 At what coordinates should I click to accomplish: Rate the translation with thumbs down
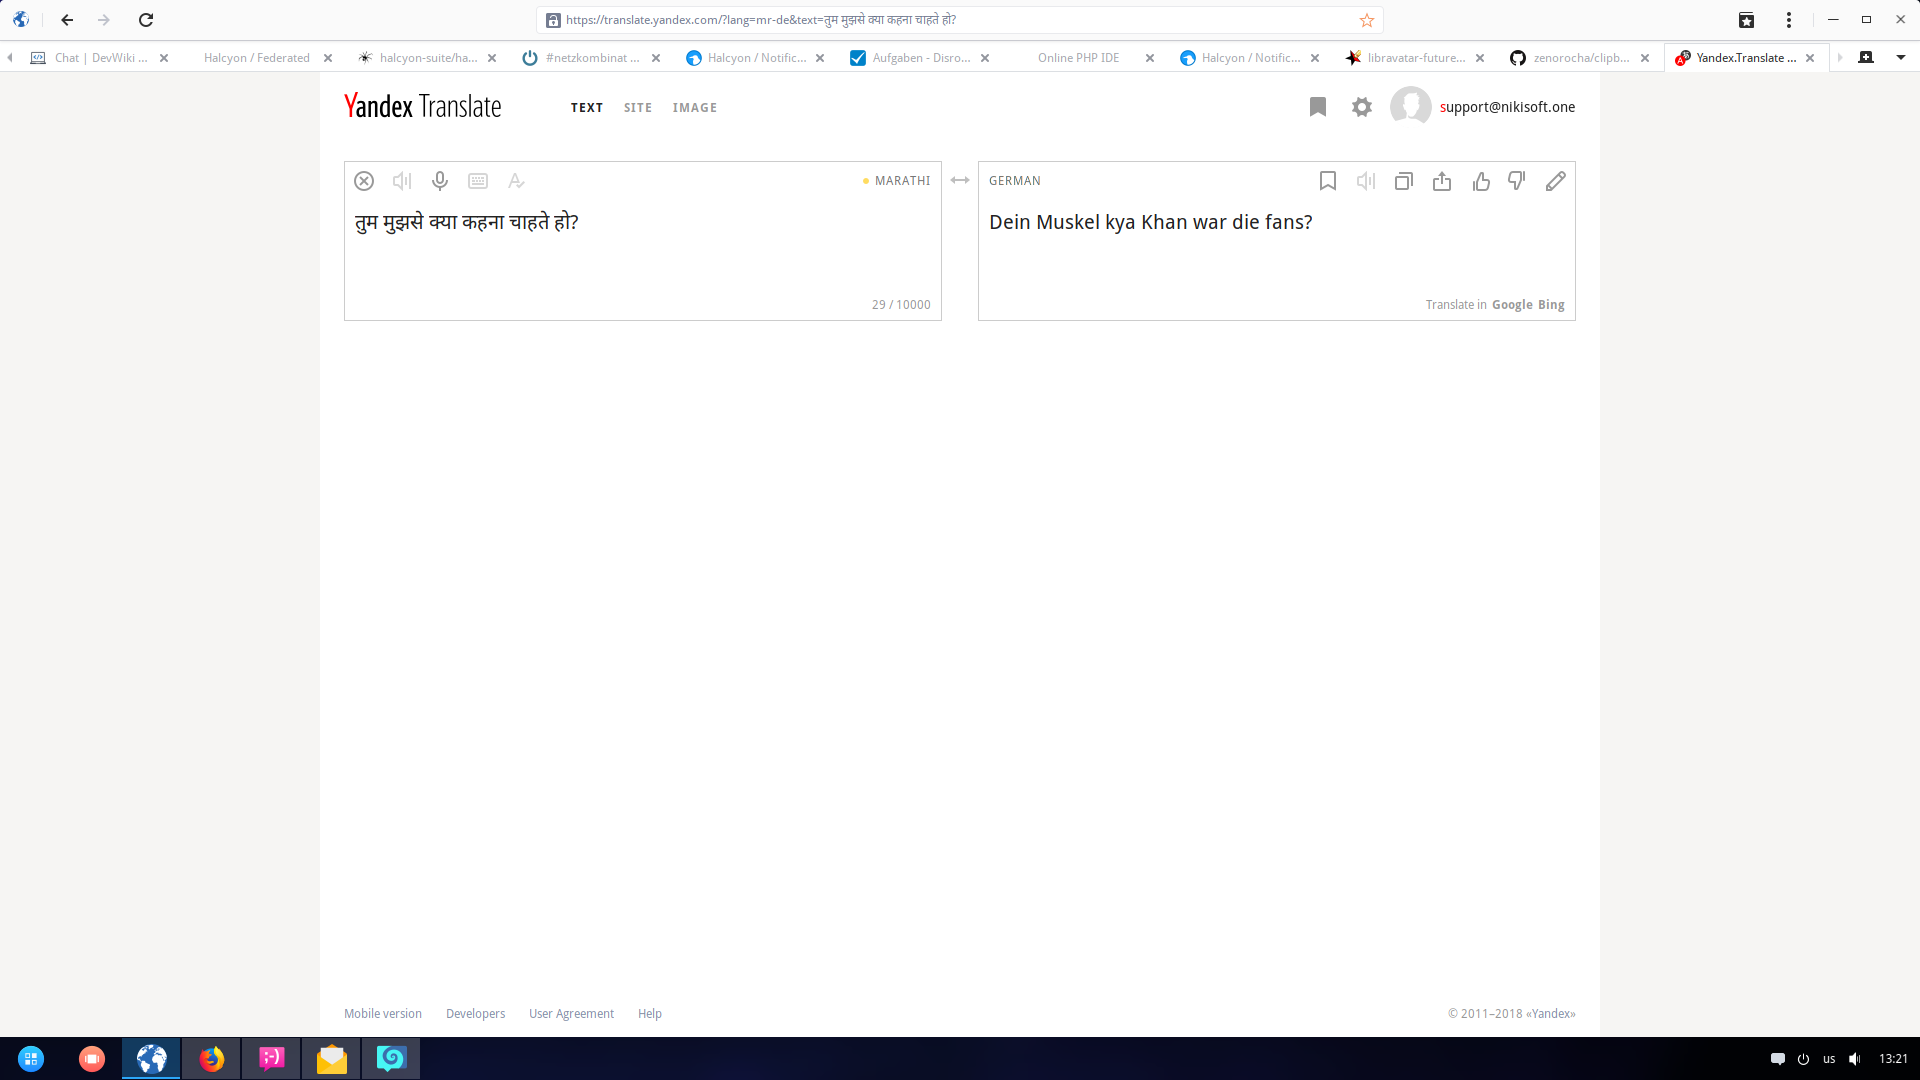tap(1517, 181)
